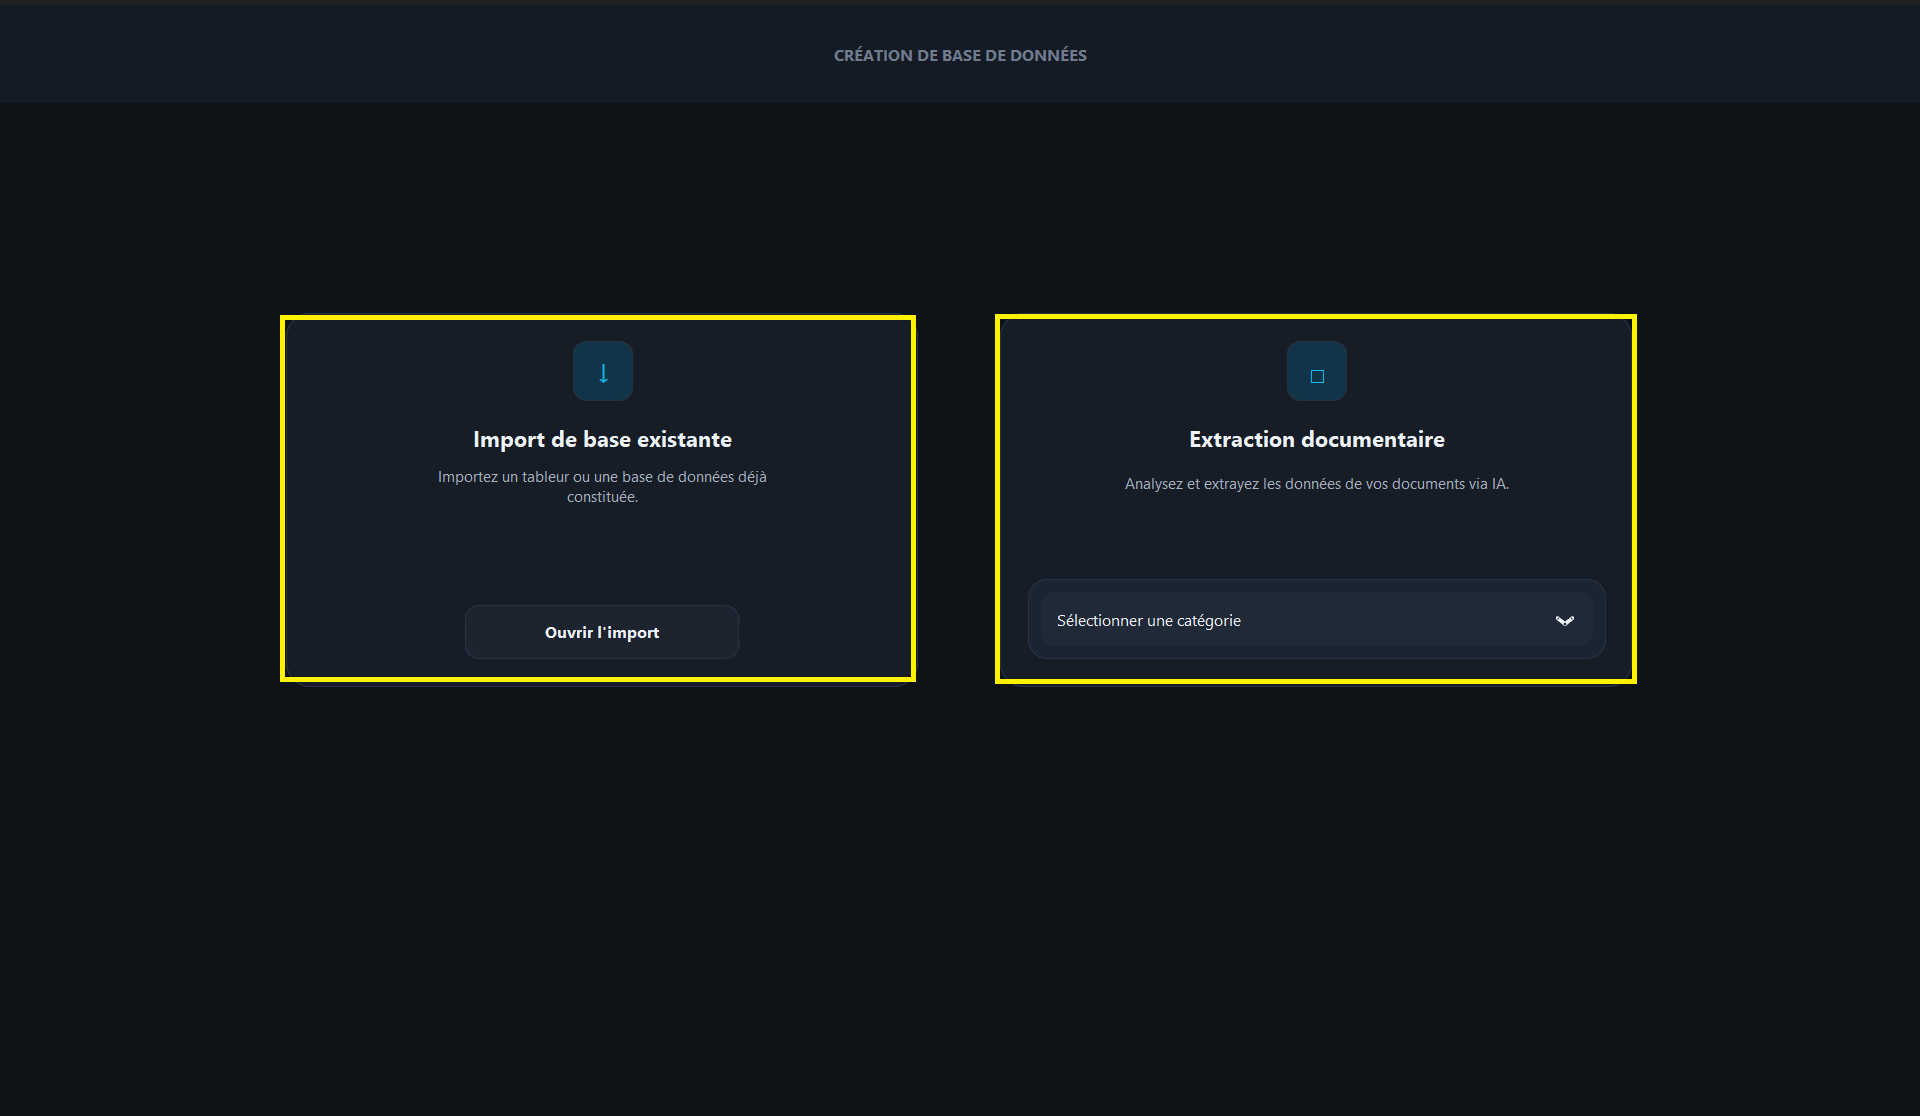1920x1116 pixels.
Task: Click the chevron arrow of category dropdown
Action: (x=1565, y=621)
